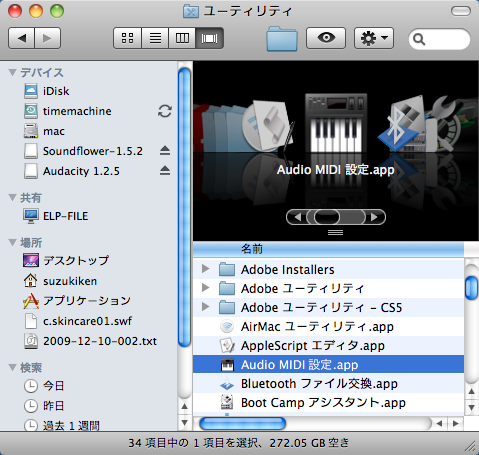
Task: Click the Cover Flow right arrow
Action: pos(374,217)
